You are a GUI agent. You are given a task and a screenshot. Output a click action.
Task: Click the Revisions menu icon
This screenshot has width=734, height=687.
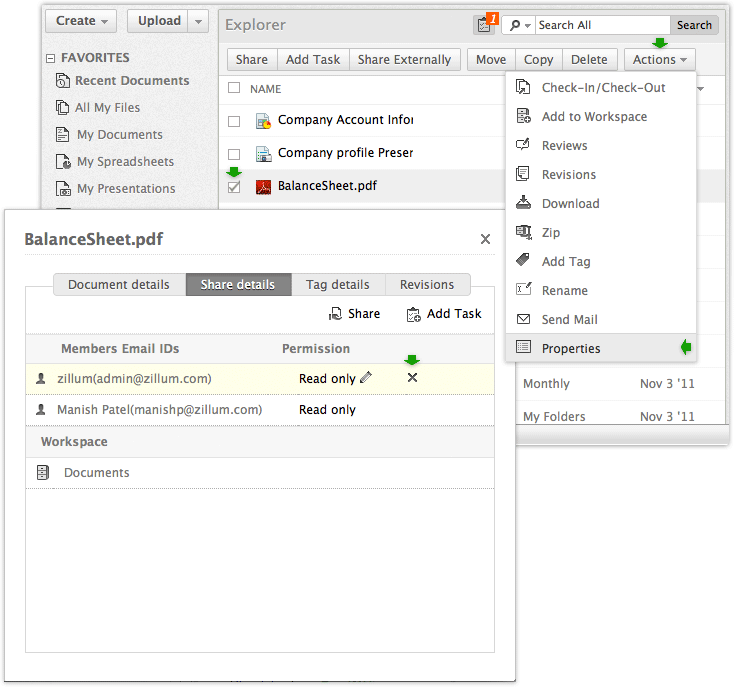[x=522, y=174]
